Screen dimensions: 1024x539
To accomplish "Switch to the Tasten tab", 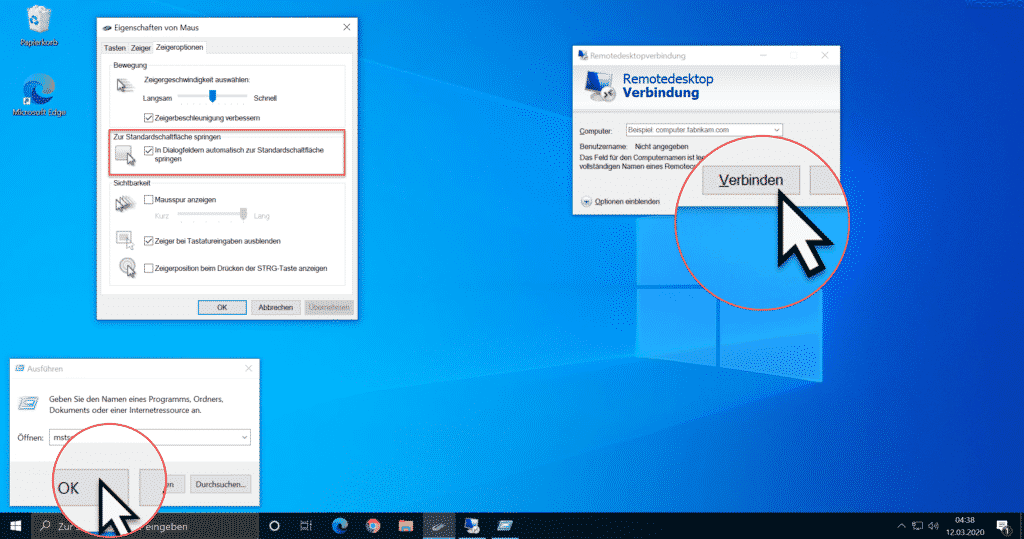I will [114, 48].
